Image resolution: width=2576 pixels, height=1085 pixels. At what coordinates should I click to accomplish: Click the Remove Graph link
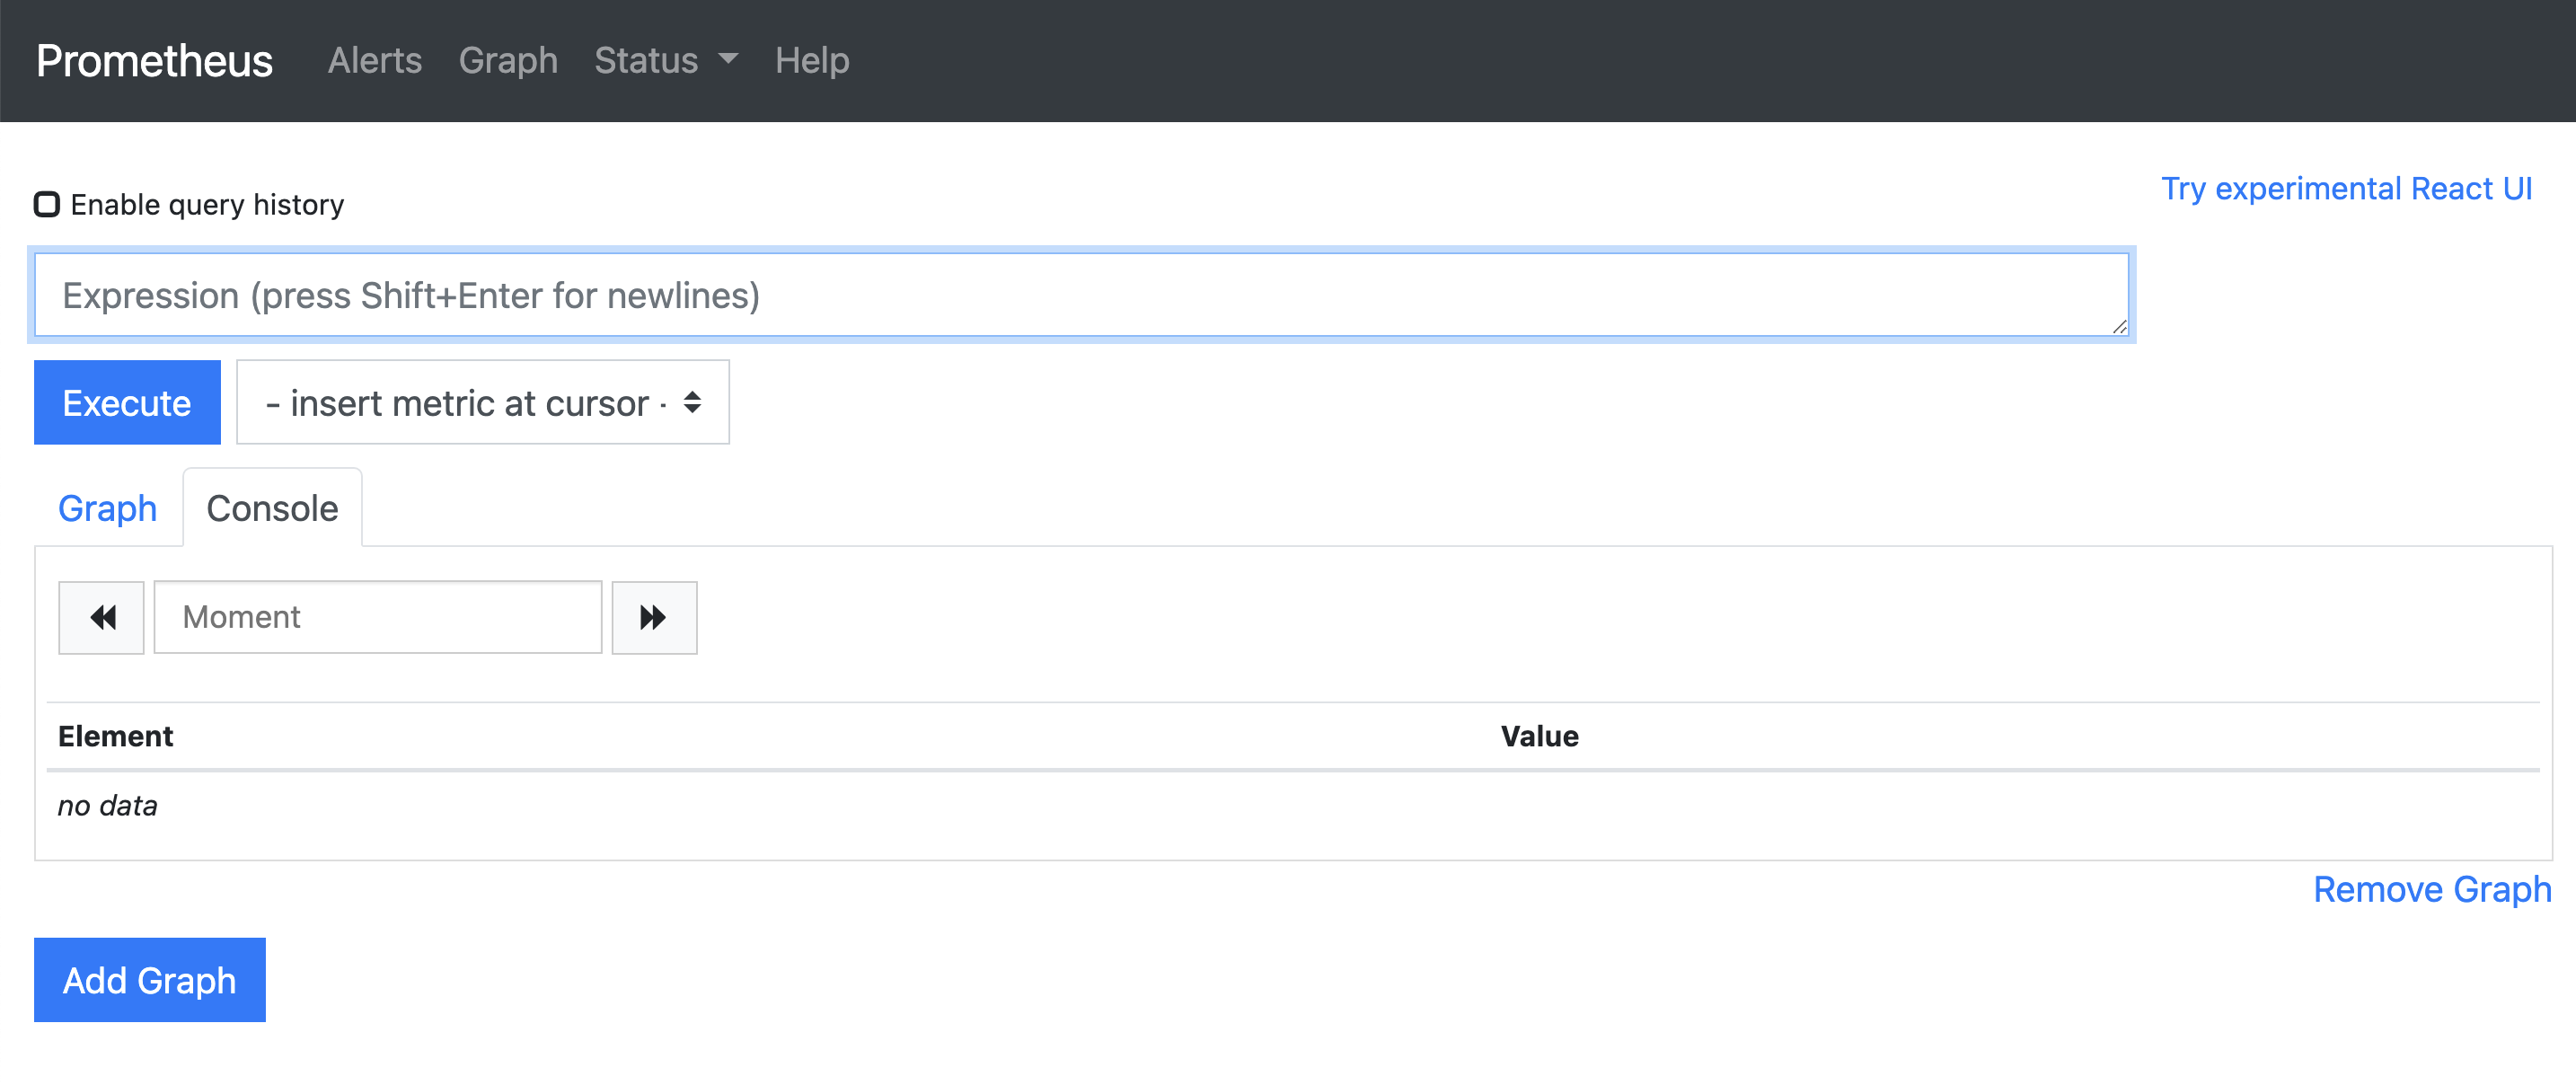(2431, 888)
